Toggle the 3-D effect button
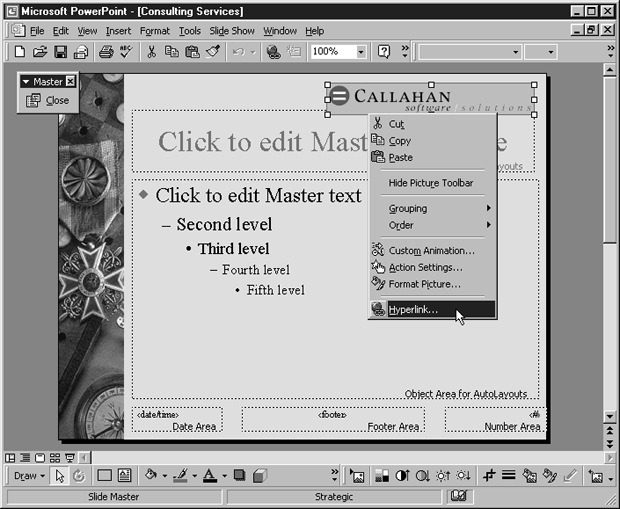Viewport: 620px width, 509px height. point(260,476)
